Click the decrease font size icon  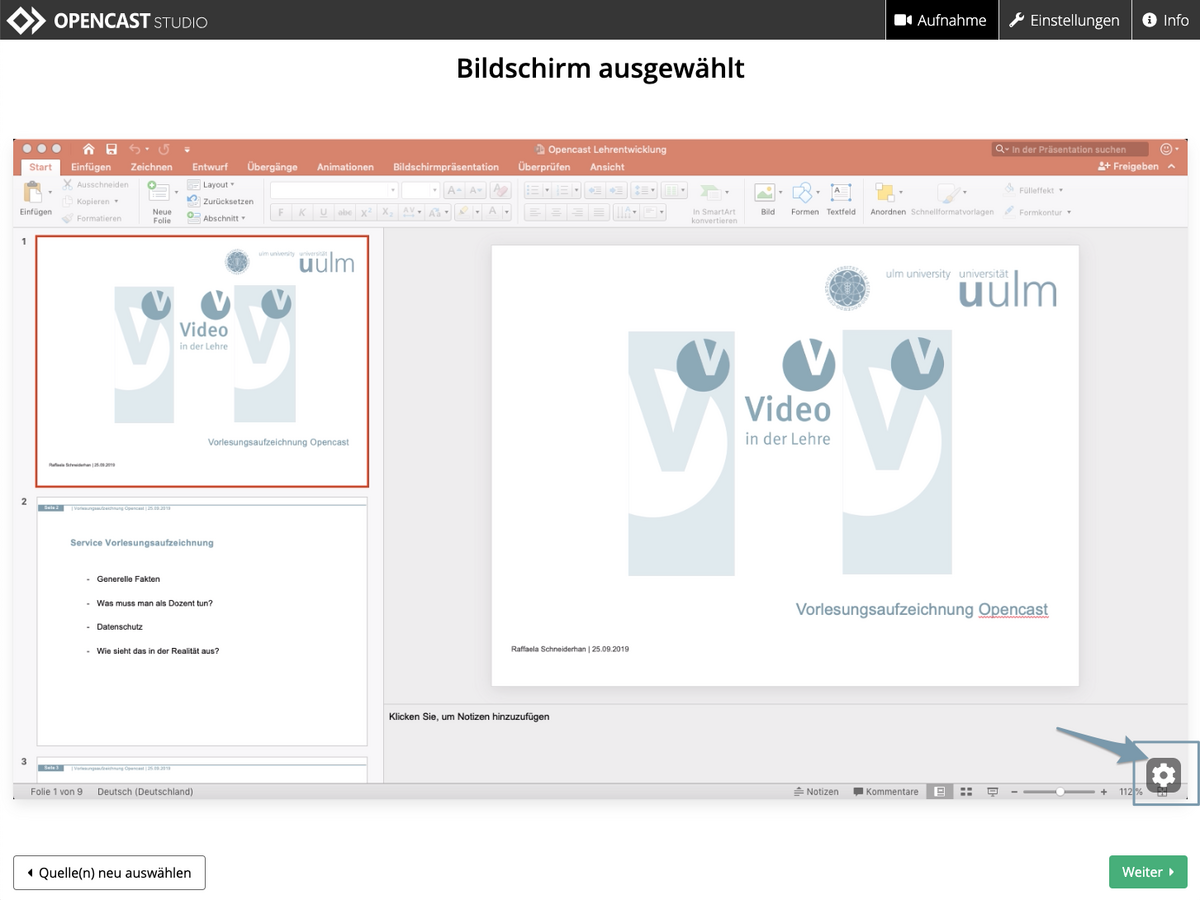click(x=476, y=190)
